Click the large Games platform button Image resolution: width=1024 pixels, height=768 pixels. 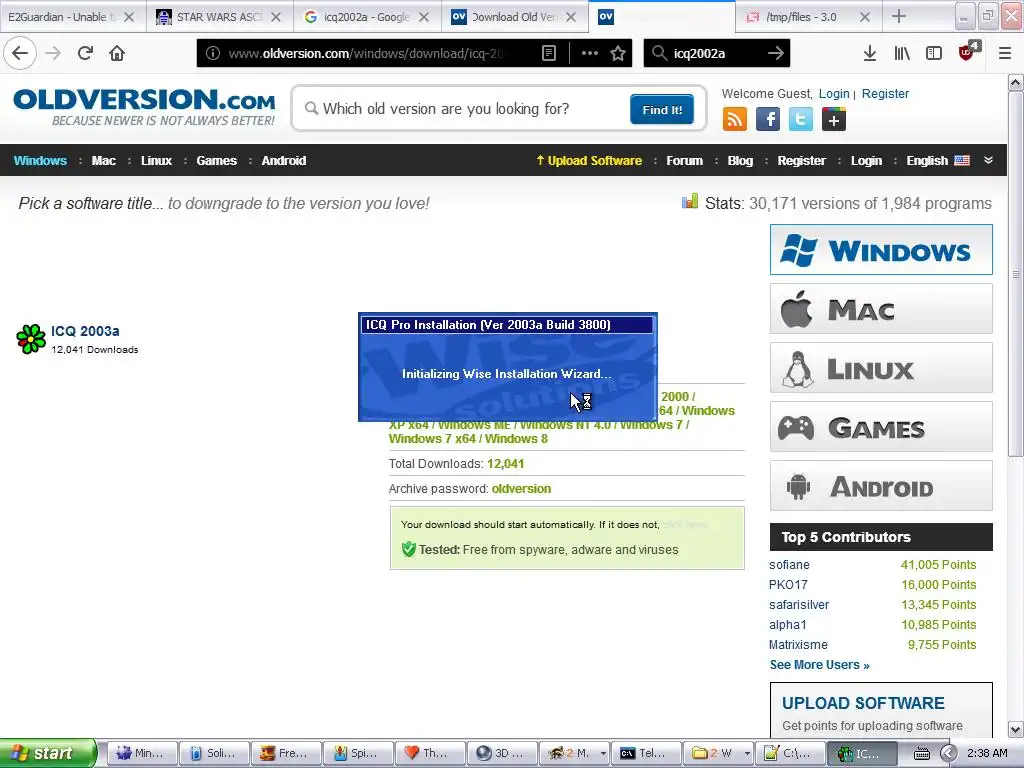pos(881,427)
